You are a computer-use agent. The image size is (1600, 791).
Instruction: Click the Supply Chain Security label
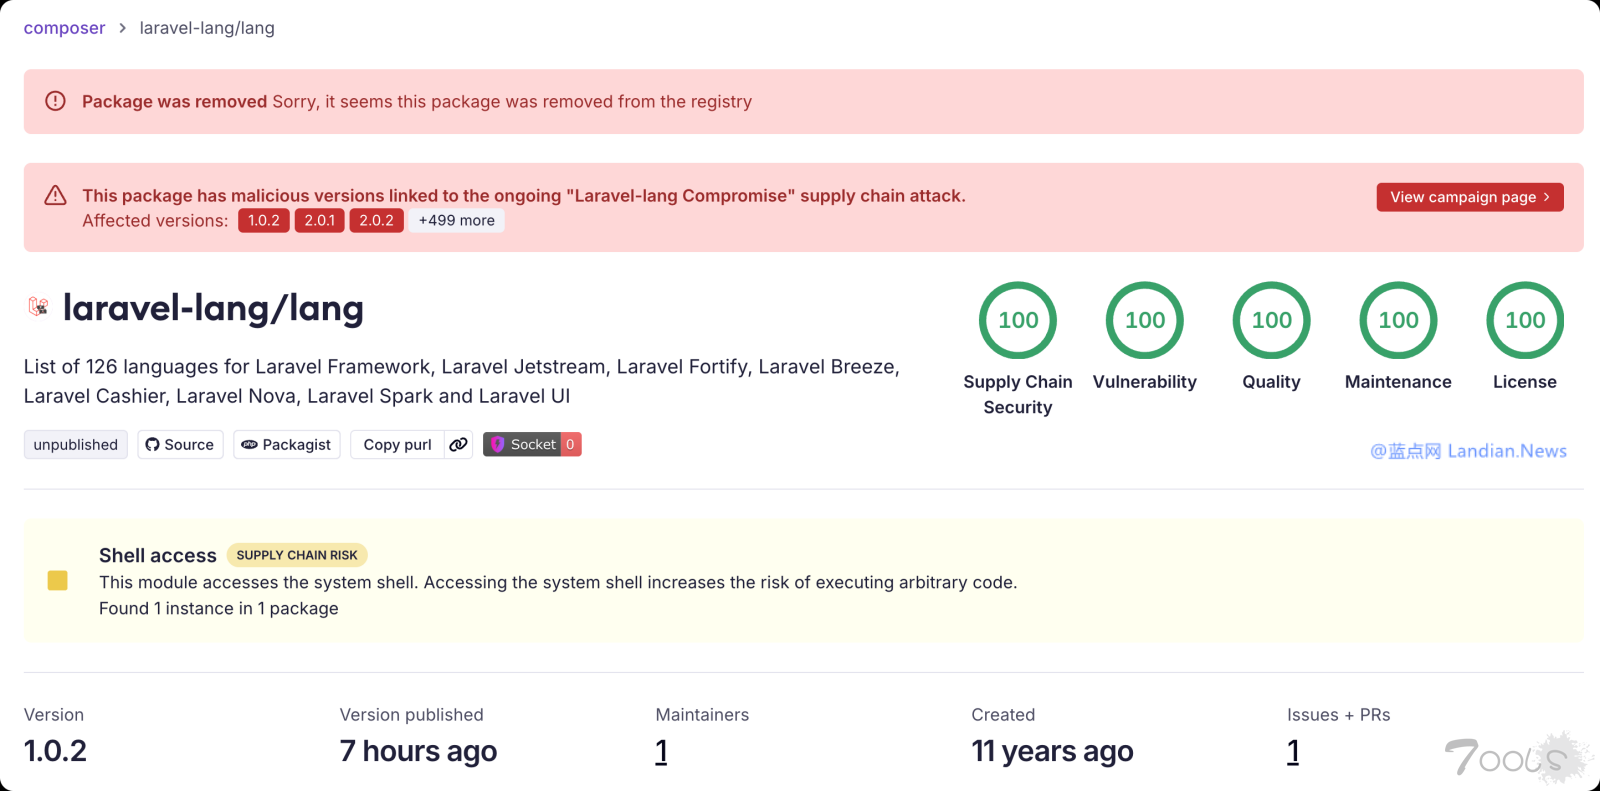(1018, 394)
